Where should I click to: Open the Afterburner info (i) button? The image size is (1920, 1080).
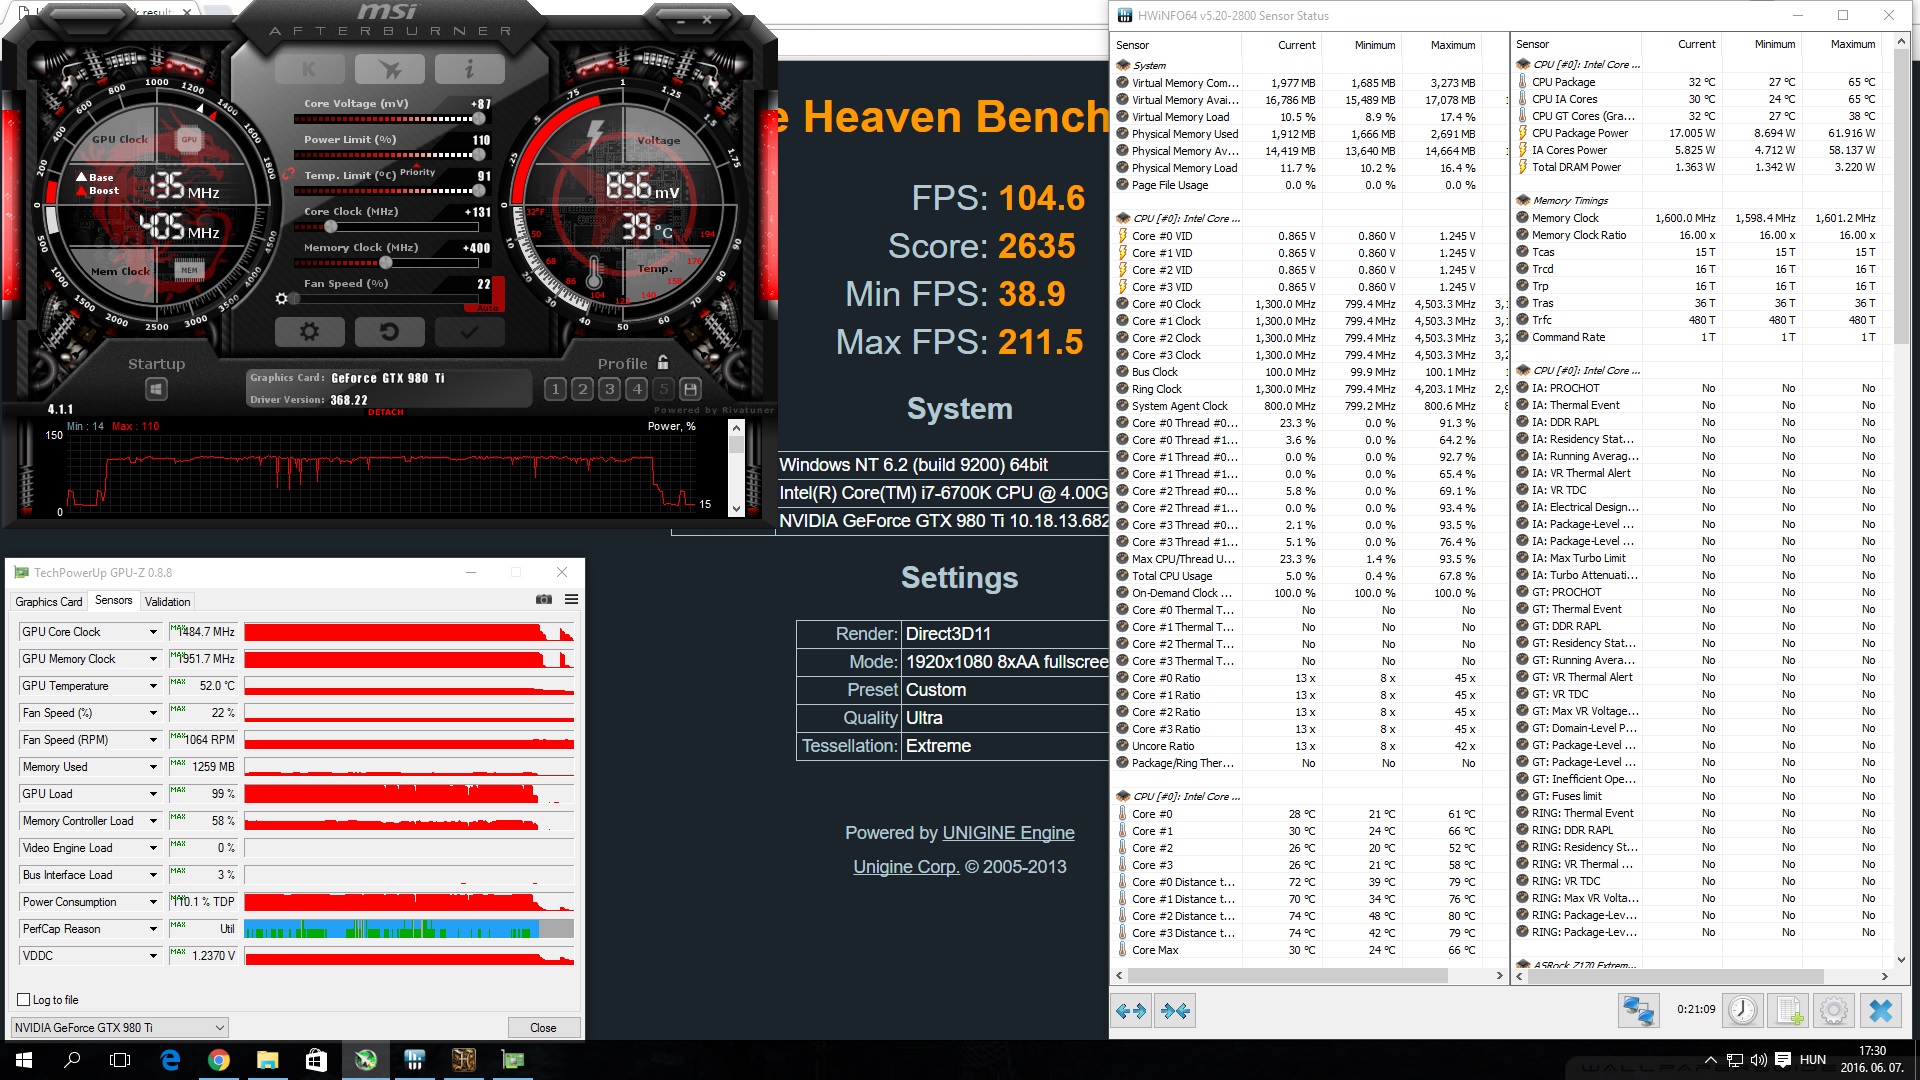(469, 69)
